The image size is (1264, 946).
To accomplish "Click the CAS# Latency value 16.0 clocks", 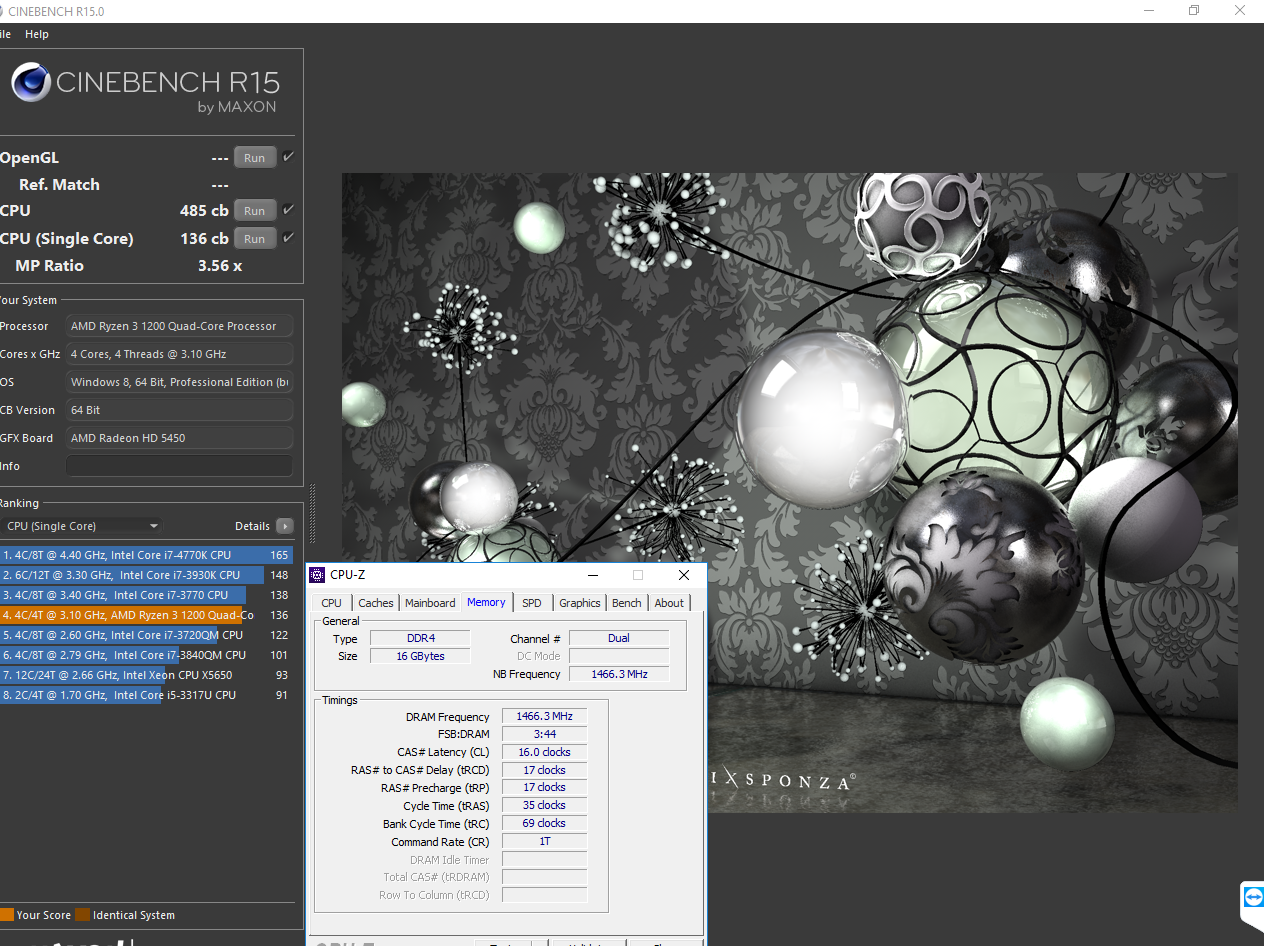I will [544, 752].
